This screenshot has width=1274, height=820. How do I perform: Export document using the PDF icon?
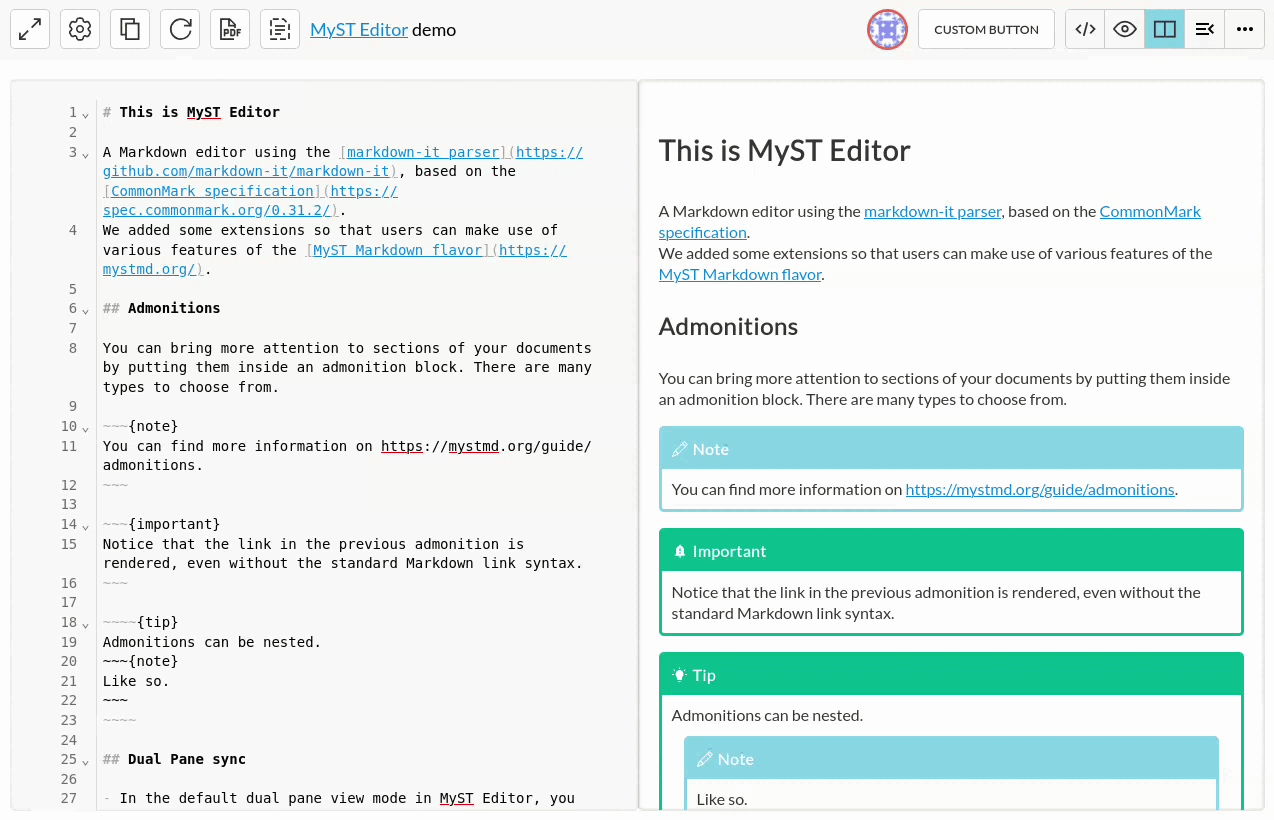point(230,29)
